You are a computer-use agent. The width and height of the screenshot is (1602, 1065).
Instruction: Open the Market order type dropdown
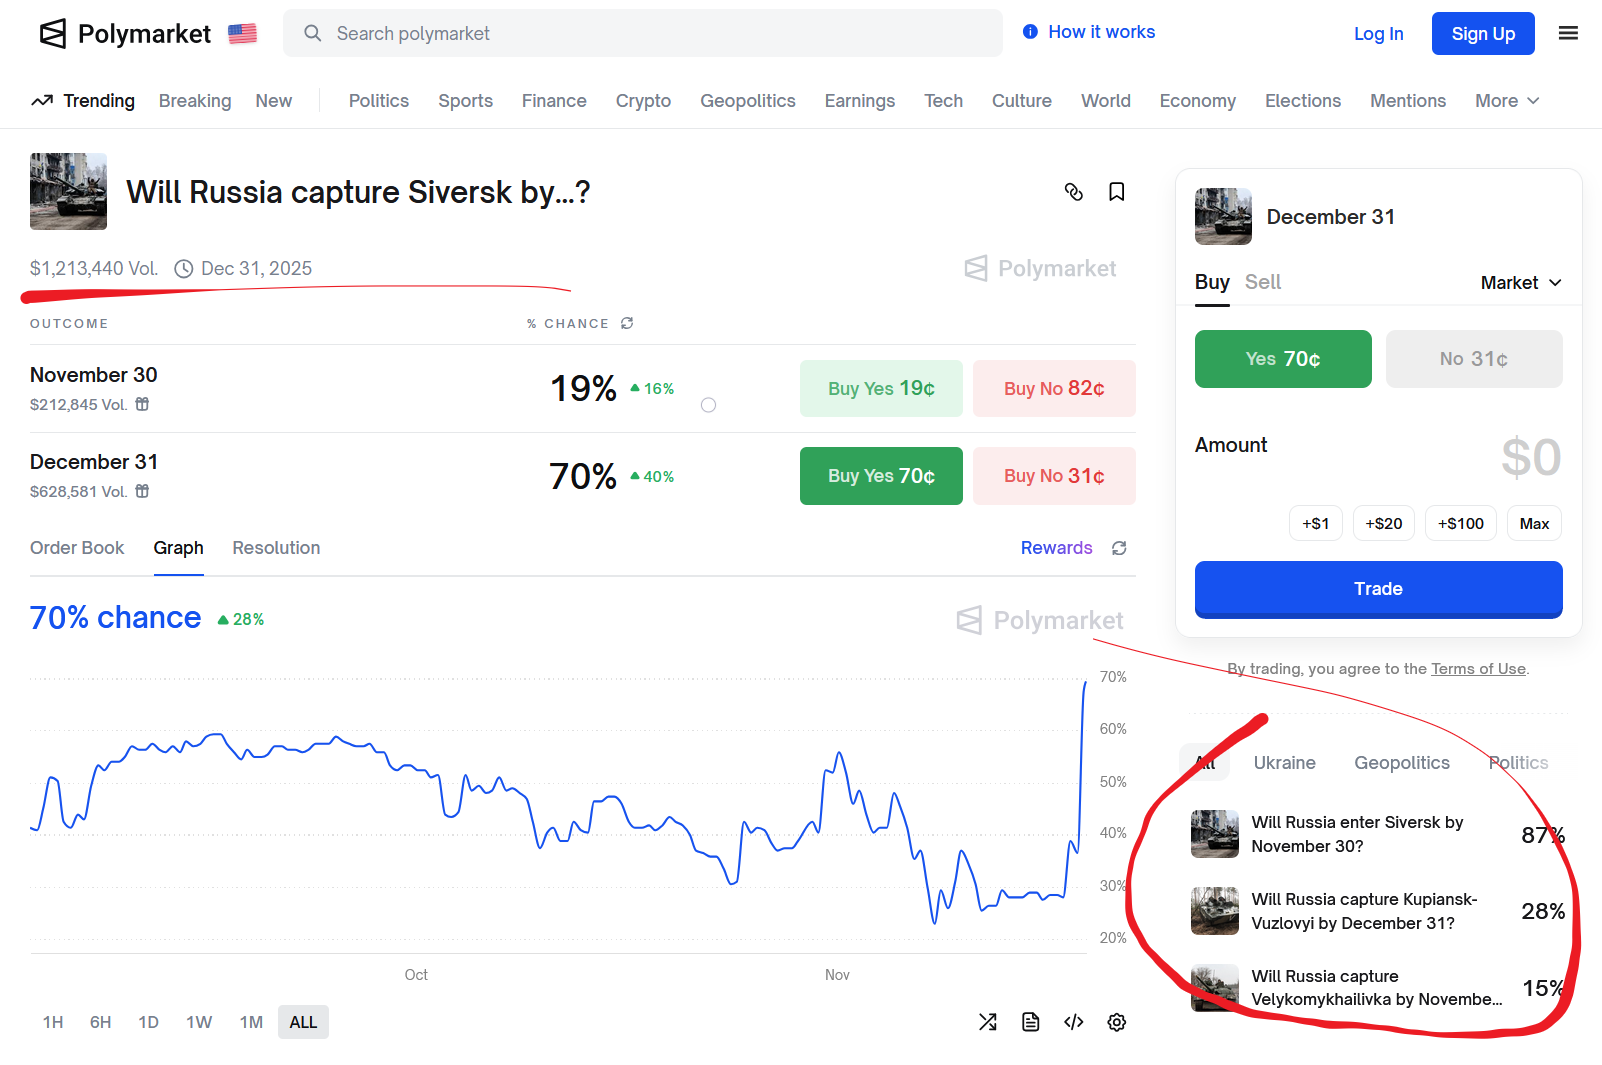(1521, 283)
